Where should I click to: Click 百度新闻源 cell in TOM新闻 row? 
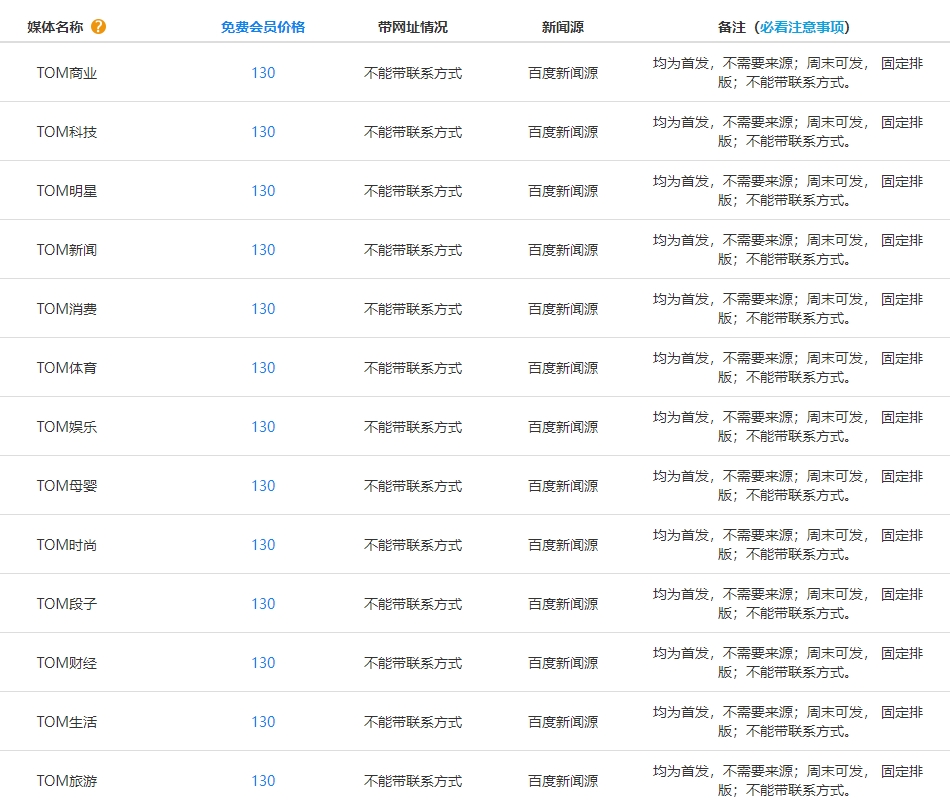(x=563, y=250)
